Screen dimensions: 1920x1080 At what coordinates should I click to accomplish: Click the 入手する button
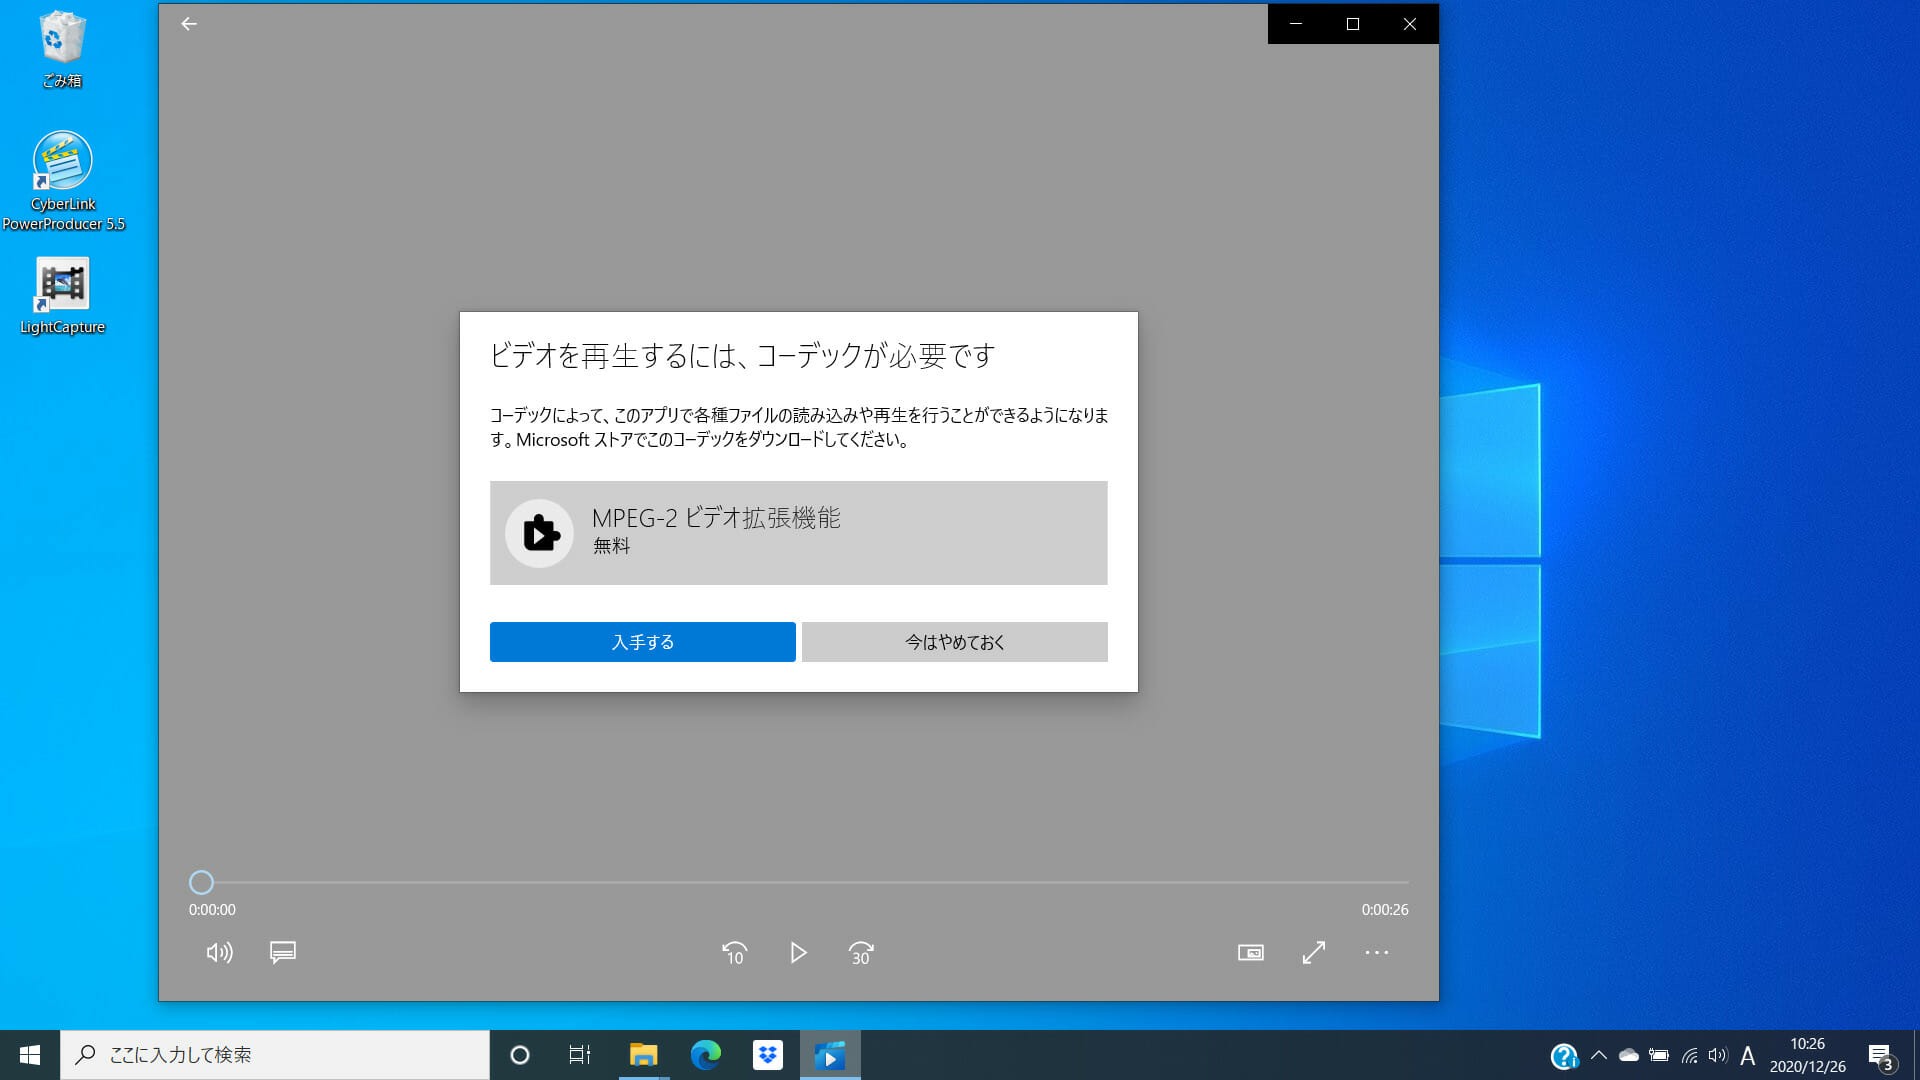643,642
